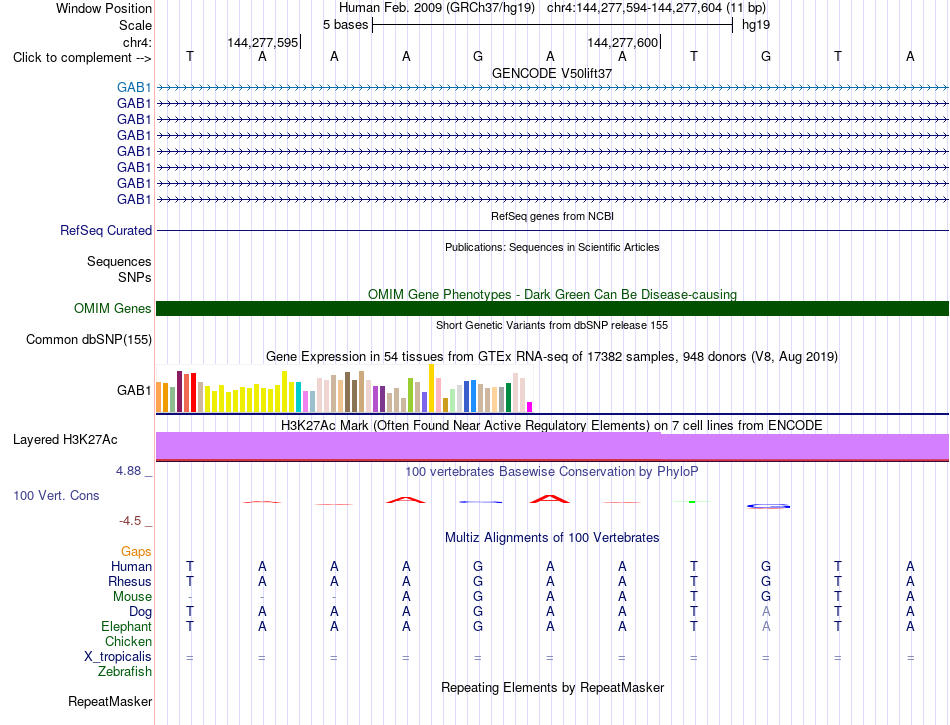
Task: Open "RefSeq genes from NCBI" track title
Action: pos(552,216)
